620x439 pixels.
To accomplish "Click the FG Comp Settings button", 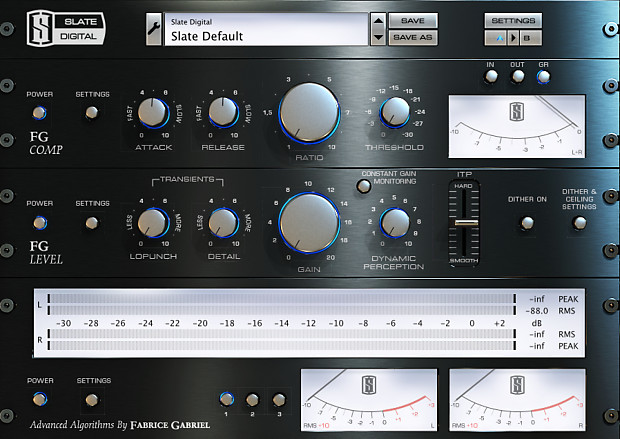I will [x=92, y=113].
